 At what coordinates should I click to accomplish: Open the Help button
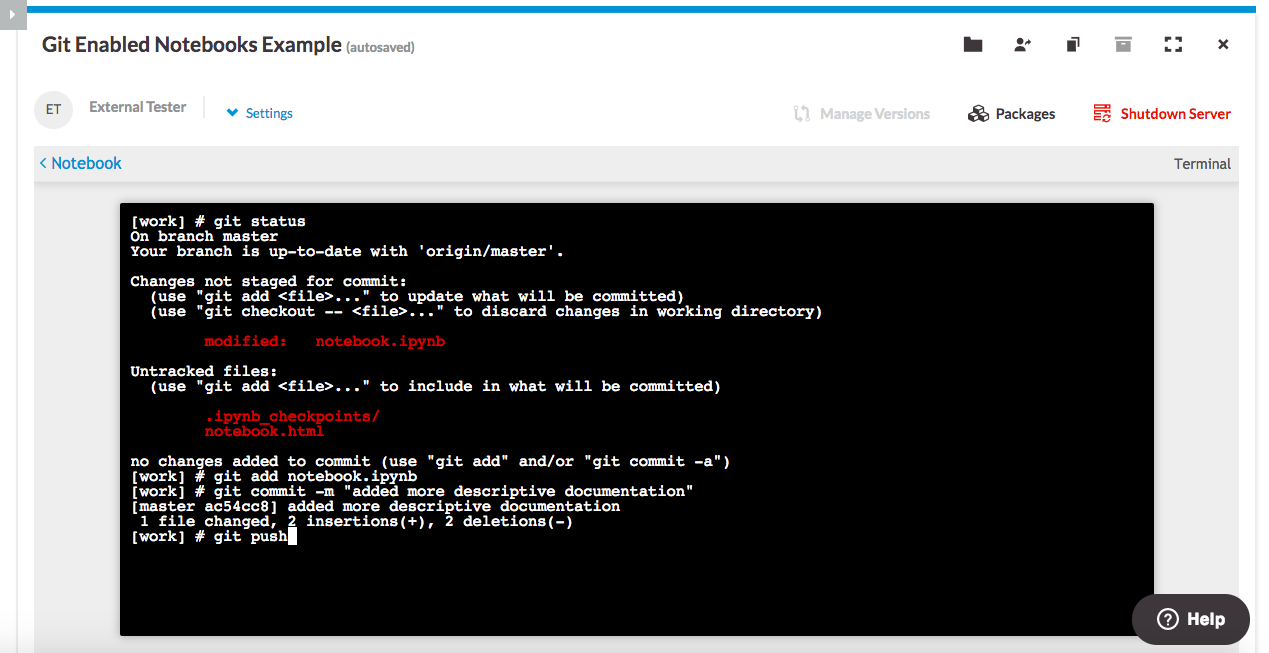(1190, 619)
